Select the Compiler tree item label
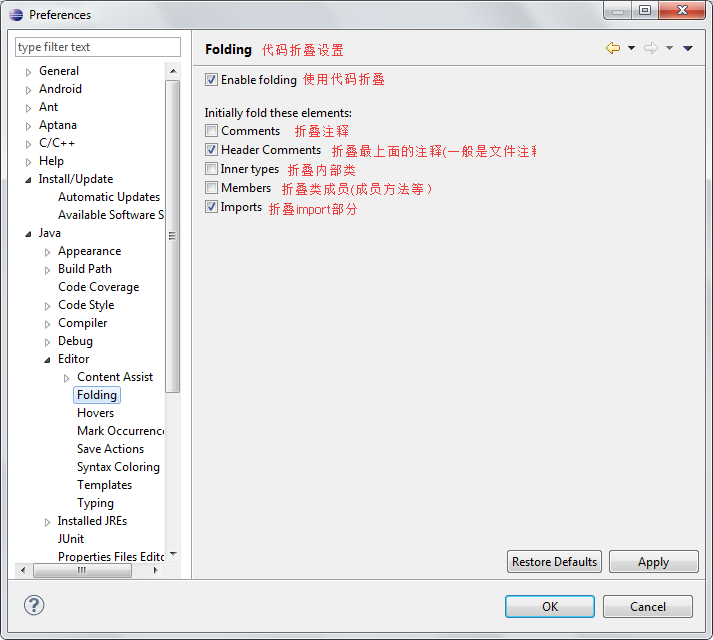This screenshot has width=713, height=640. pyautogui.click(x=82, y=323)
